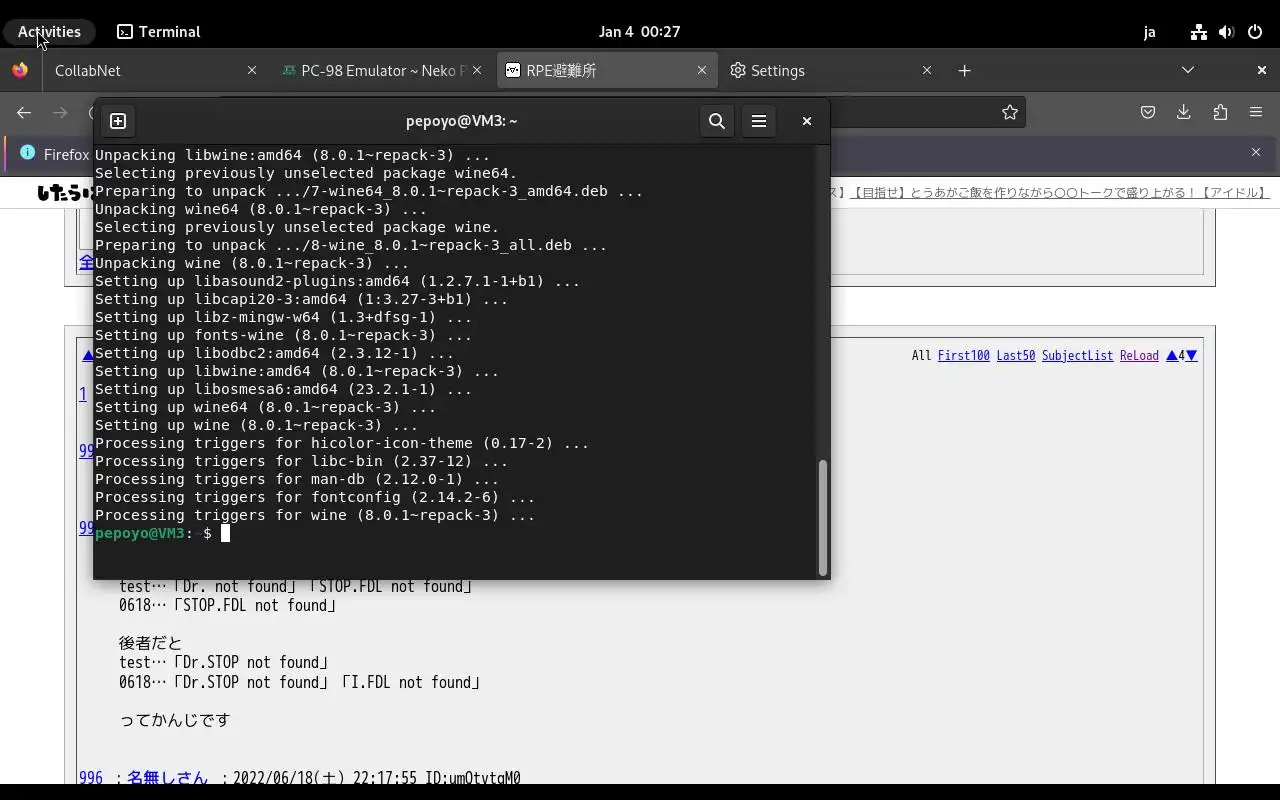
Task: Open the clock calendar Jan 4 00:27
Action: 639,32
